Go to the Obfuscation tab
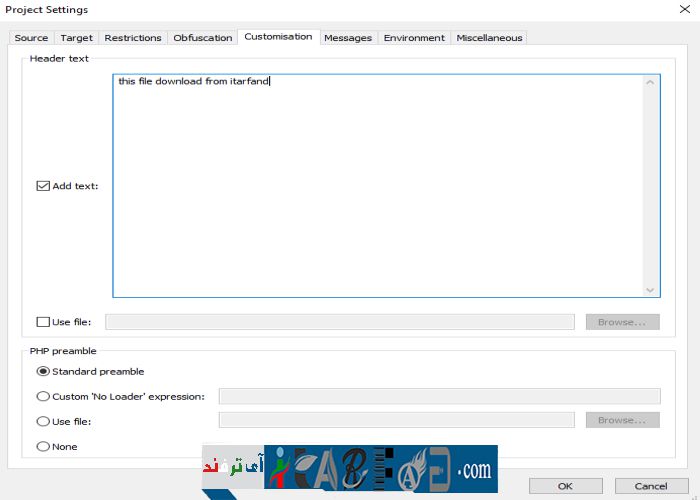 pos(203,38)
